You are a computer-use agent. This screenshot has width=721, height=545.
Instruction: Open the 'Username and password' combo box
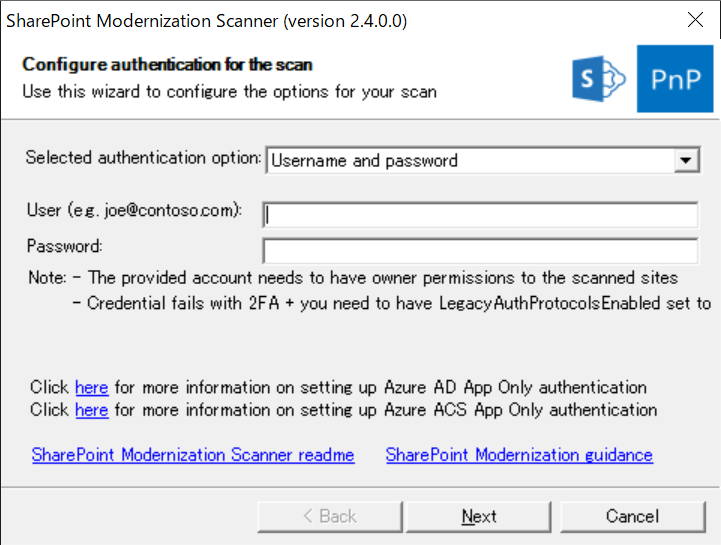pyautogui.click(x=470, y=160)
